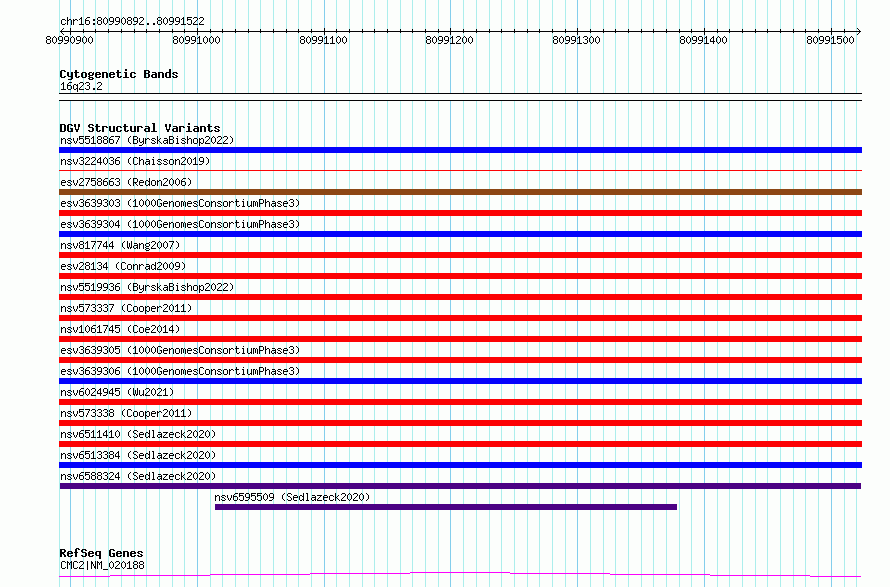The width and height of the screenshot is (890, 587).
Task: Click the nsv6513384 (Sedlazeck2020) label
Action: coord(138,455)
